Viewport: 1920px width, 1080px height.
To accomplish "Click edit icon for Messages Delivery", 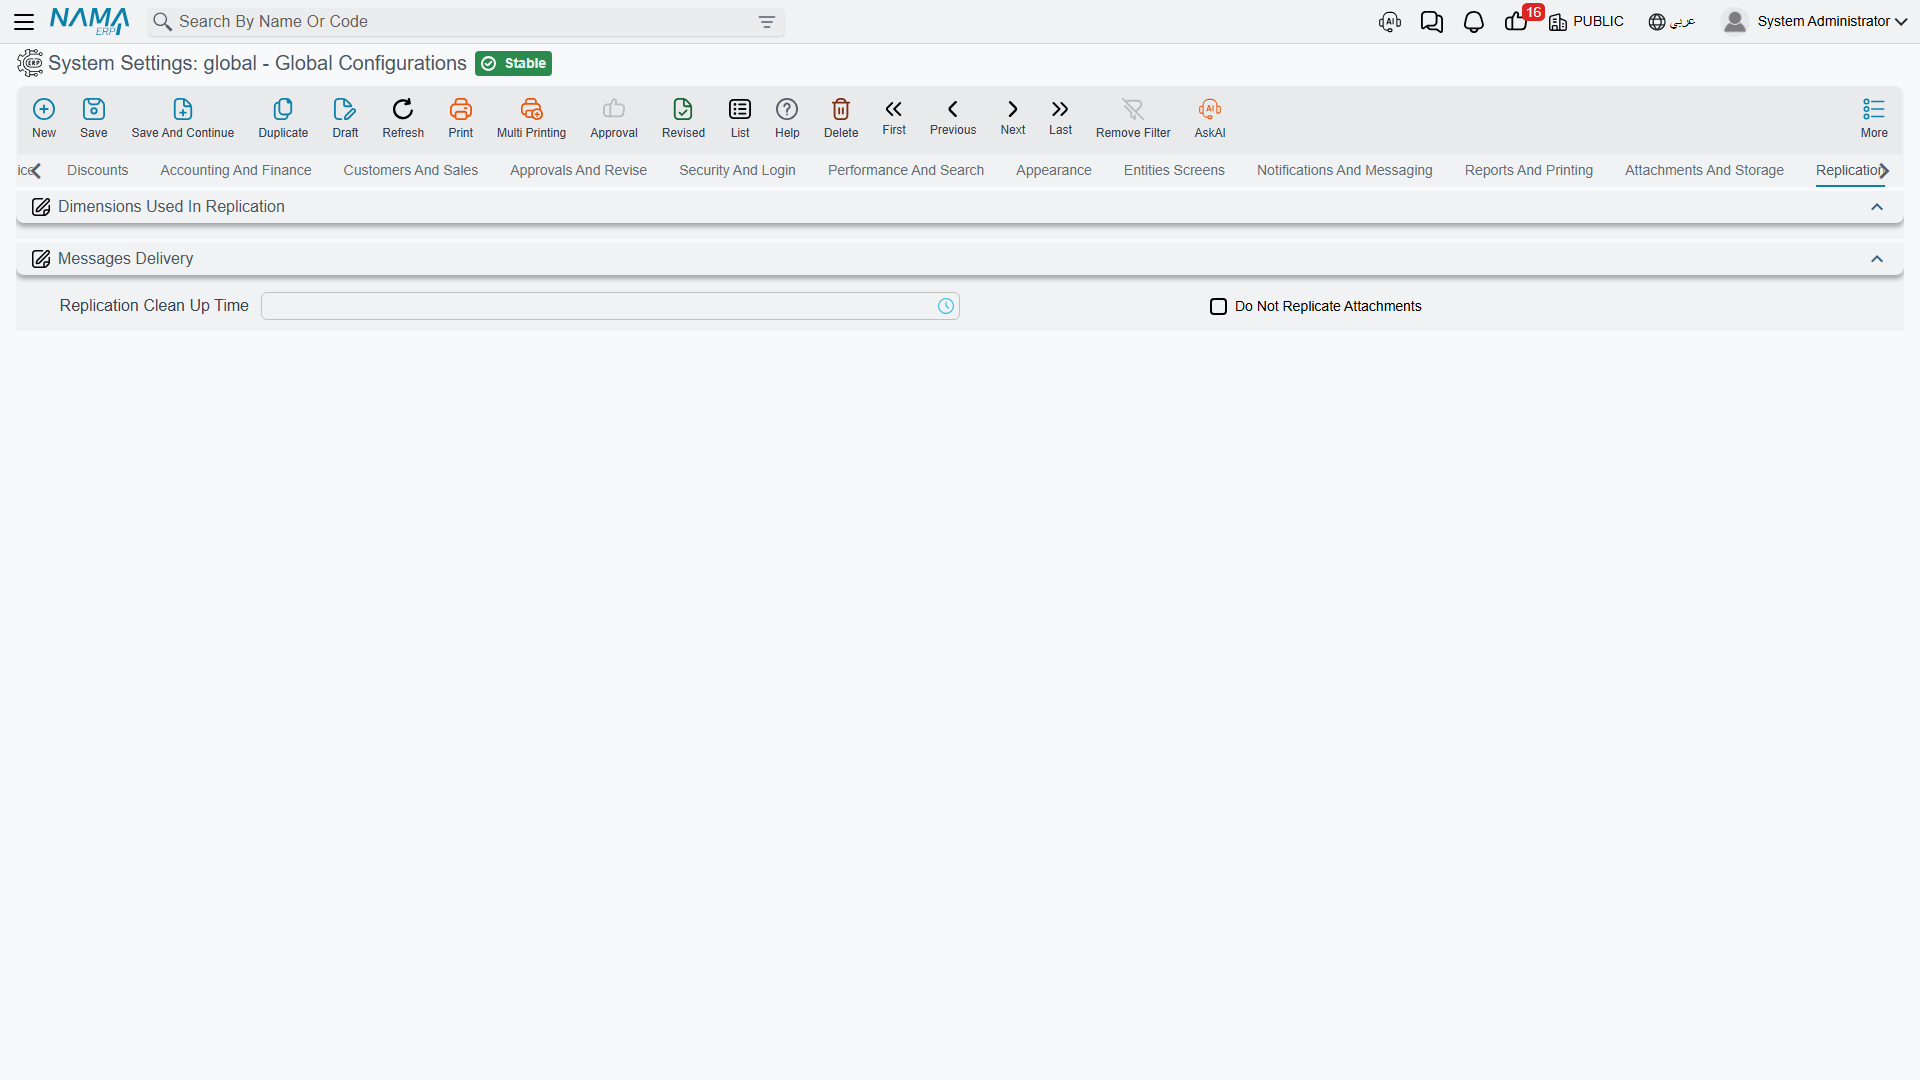I will tap(41, 259).
